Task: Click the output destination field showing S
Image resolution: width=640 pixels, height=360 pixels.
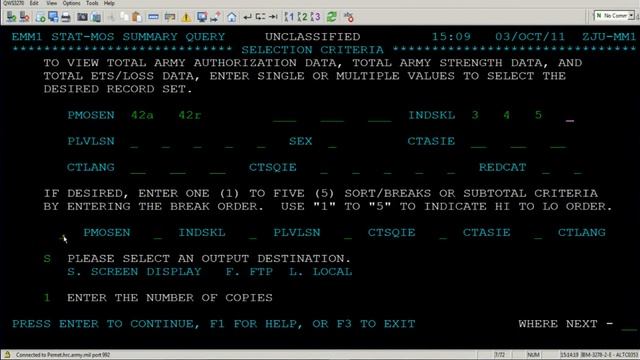Action: click(x=47, y=259)
